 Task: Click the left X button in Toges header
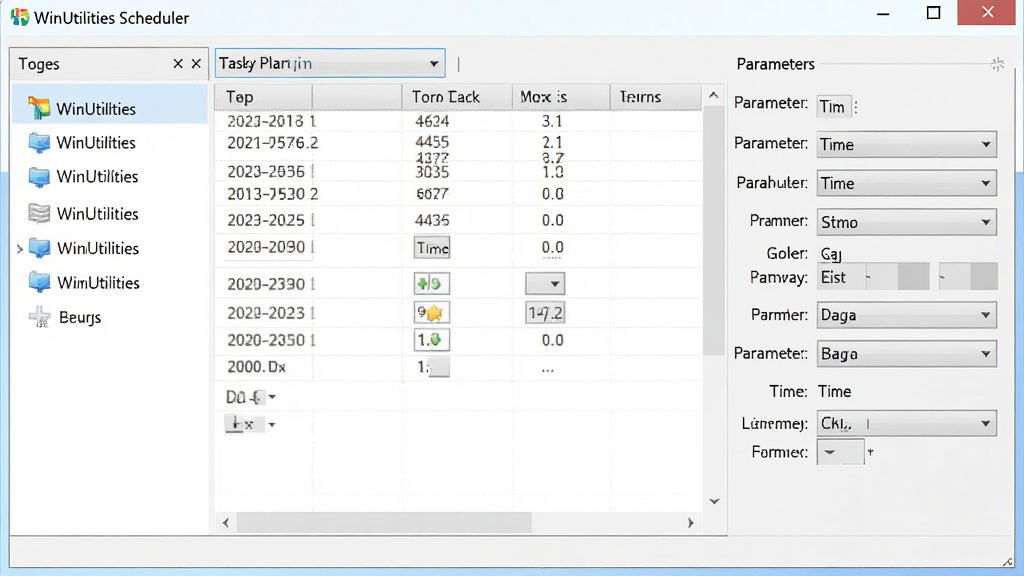[x=178, y=63]
